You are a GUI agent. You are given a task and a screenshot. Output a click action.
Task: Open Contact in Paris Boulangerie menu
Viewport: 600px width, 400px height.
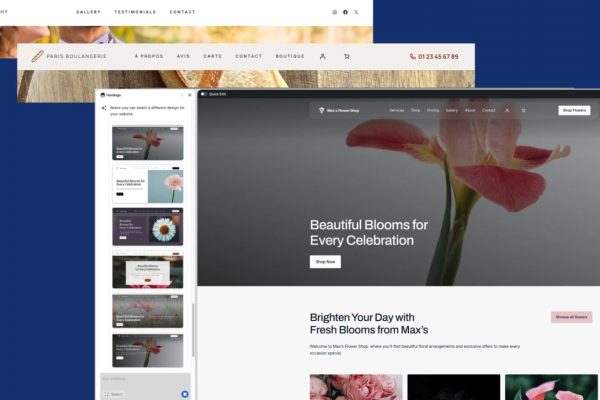click(x=249, y=56)
